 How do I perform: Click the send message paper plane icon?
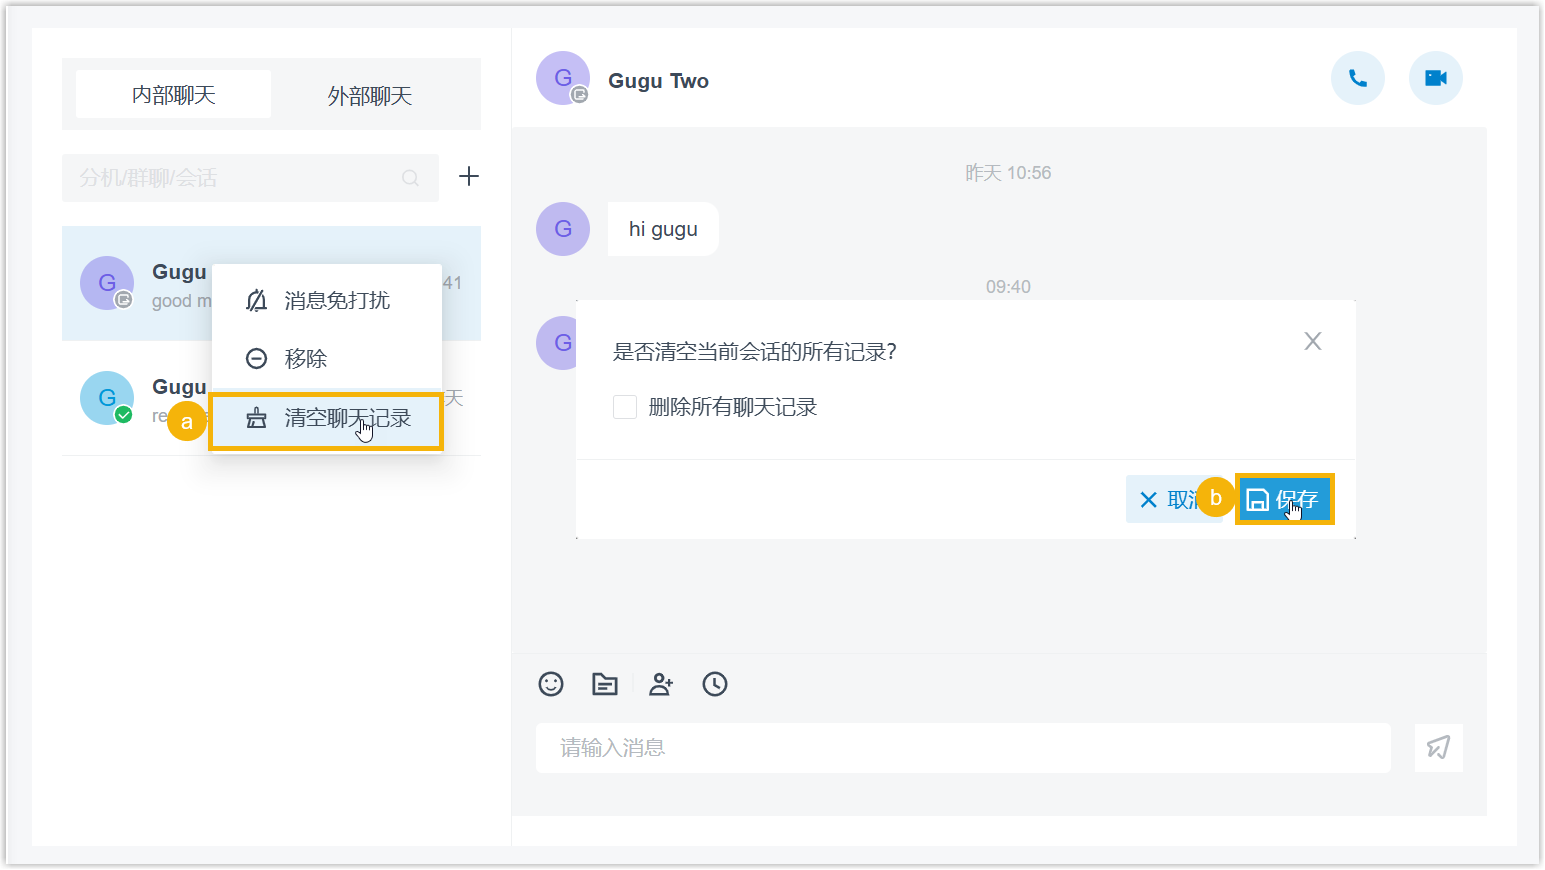[1438, 748]
